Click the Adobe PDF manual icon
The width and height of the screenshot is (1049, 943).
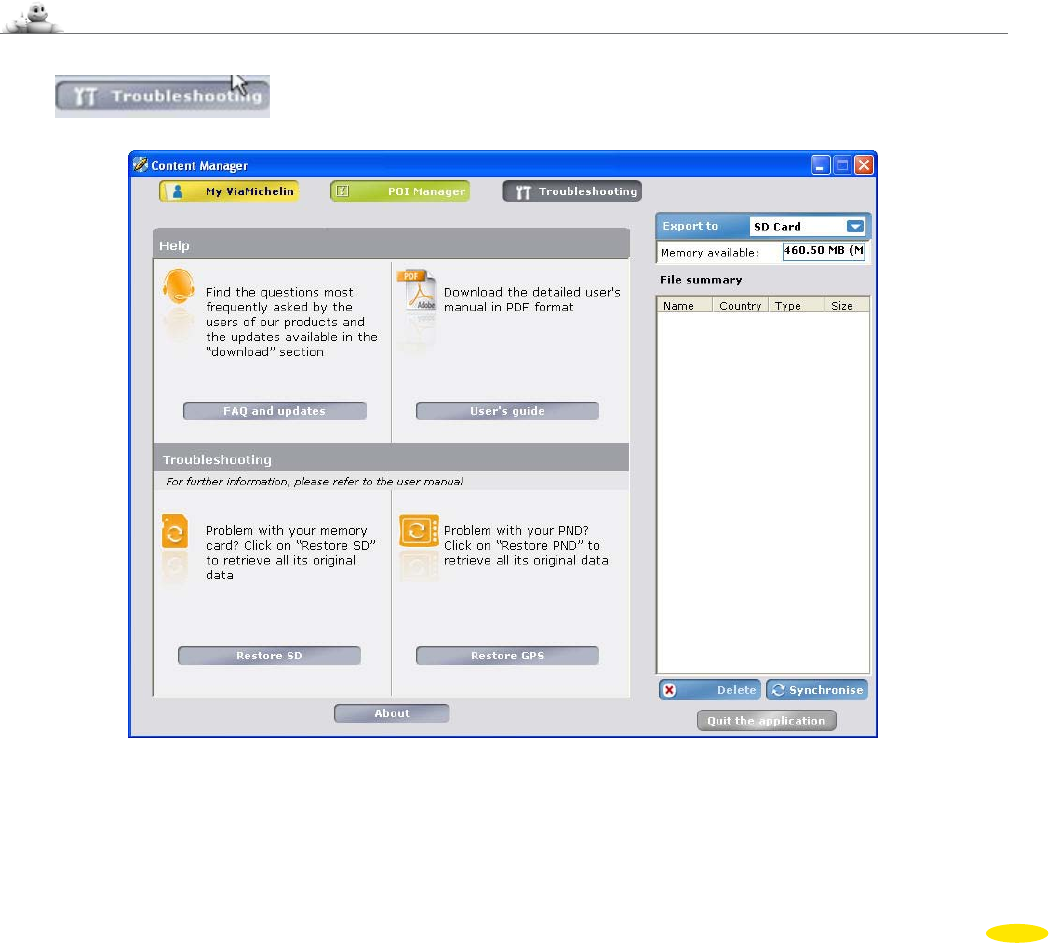tap(417, 290)
